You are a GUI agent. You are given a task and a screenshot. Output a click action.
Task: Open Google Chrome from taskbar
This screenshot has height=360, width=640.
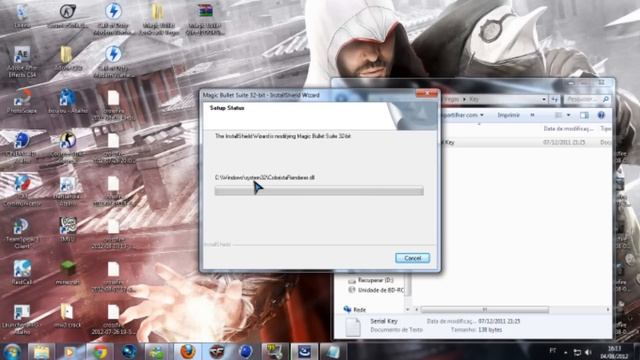[100, 351]
